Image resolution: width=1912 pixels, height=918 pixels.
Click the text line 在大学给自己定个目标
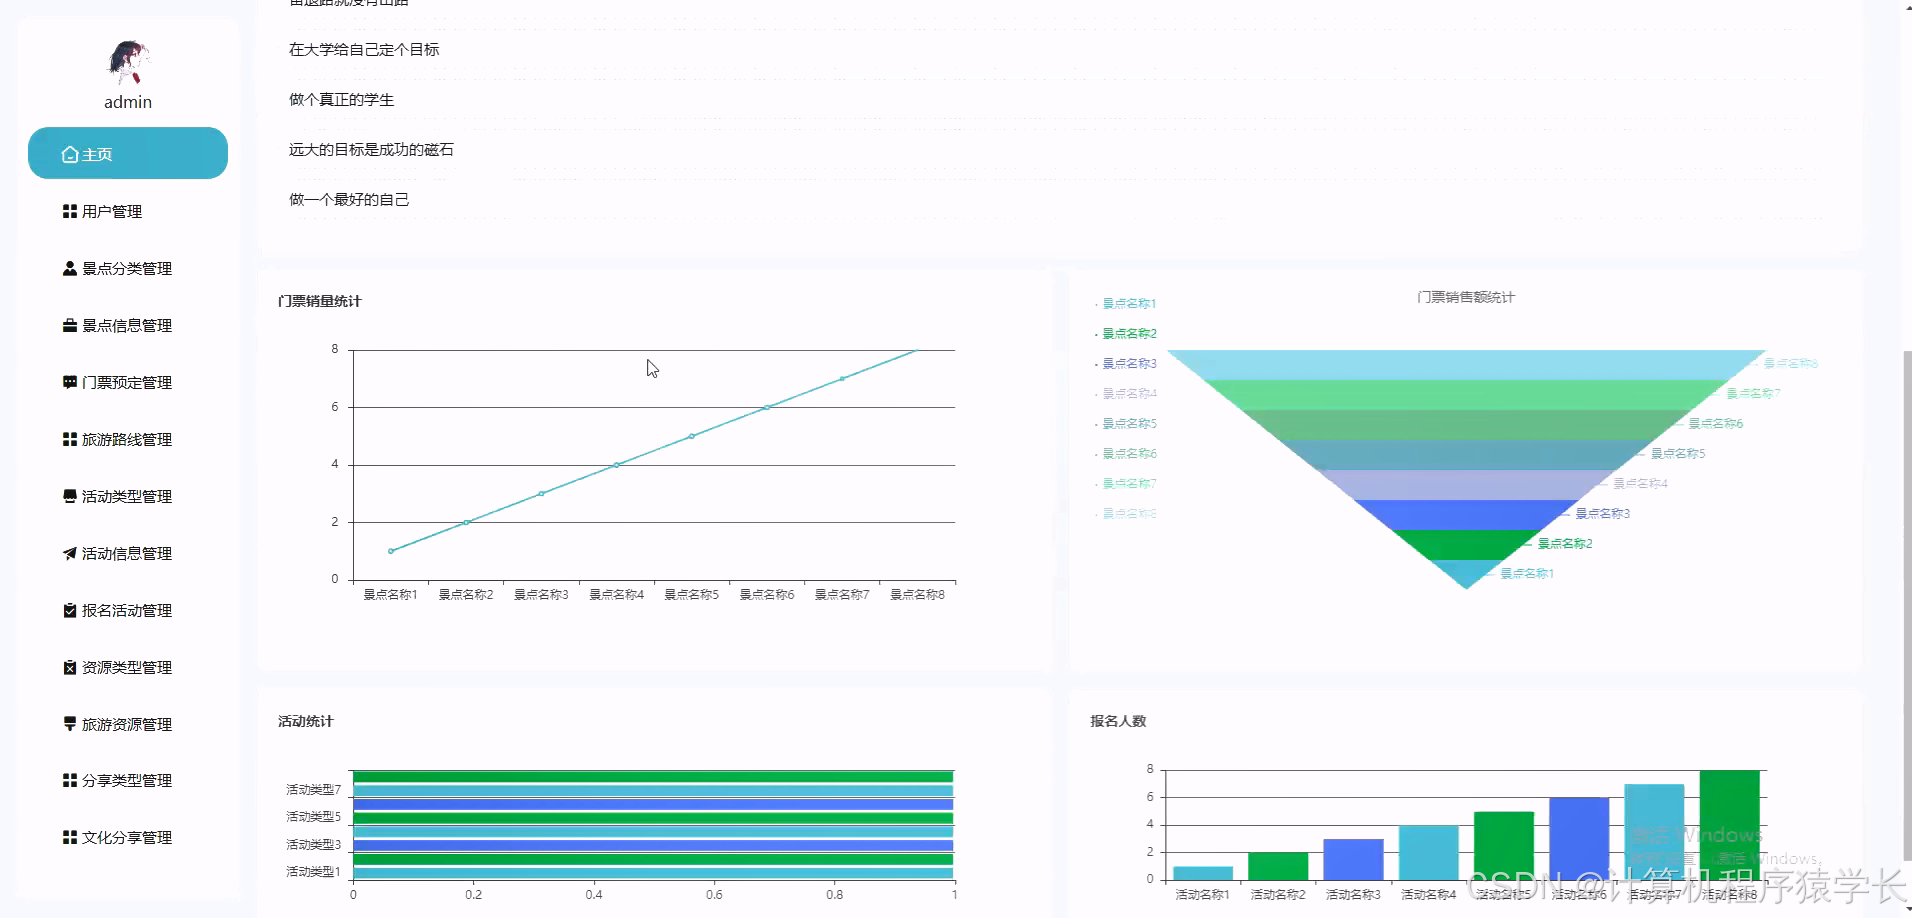pyautogui.click(x=364, y=49)
